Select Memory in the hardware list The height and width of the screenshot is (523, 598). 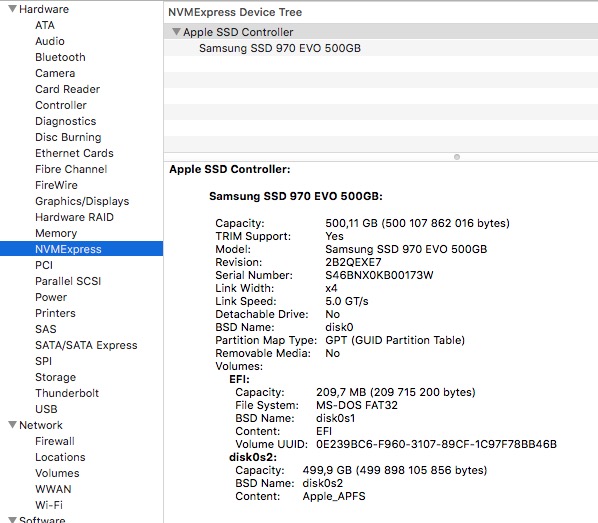point(56,233)
